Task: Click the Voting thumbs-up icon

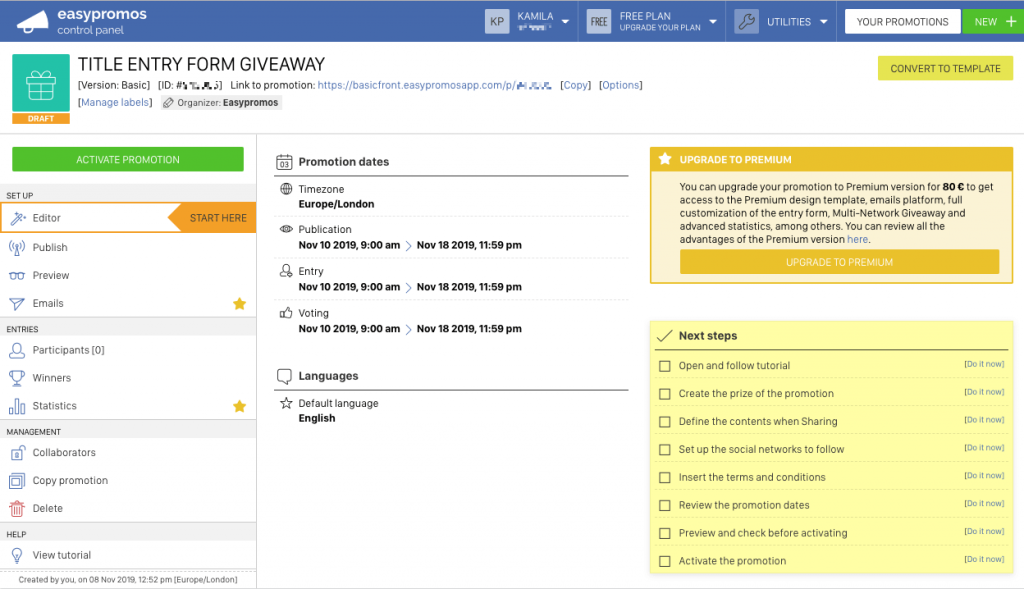Action: click(x=286, y=313)
